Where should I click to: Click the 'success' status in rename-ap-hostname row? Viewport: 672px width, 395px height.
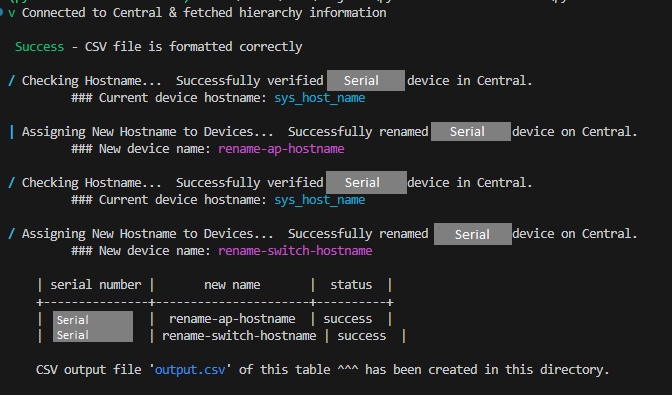coord(348,319)
